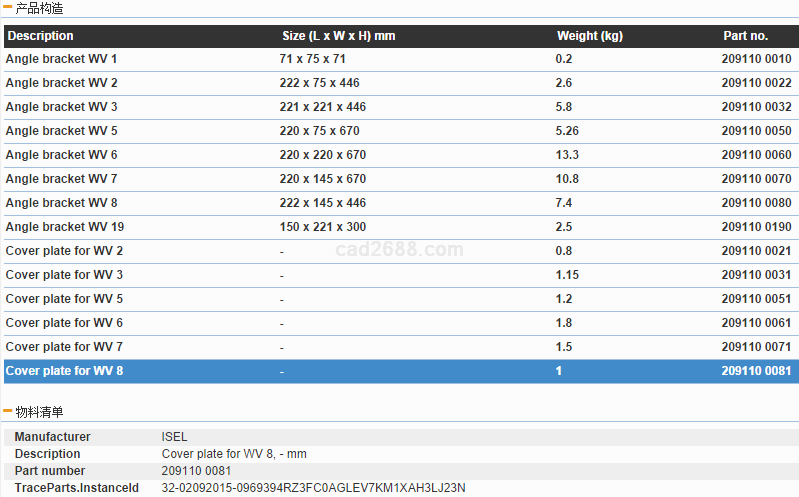Click the Size (L x W x H) mm header
This screenshot has width=799, height=497.
pyautogui.click(x=338, y=36)
